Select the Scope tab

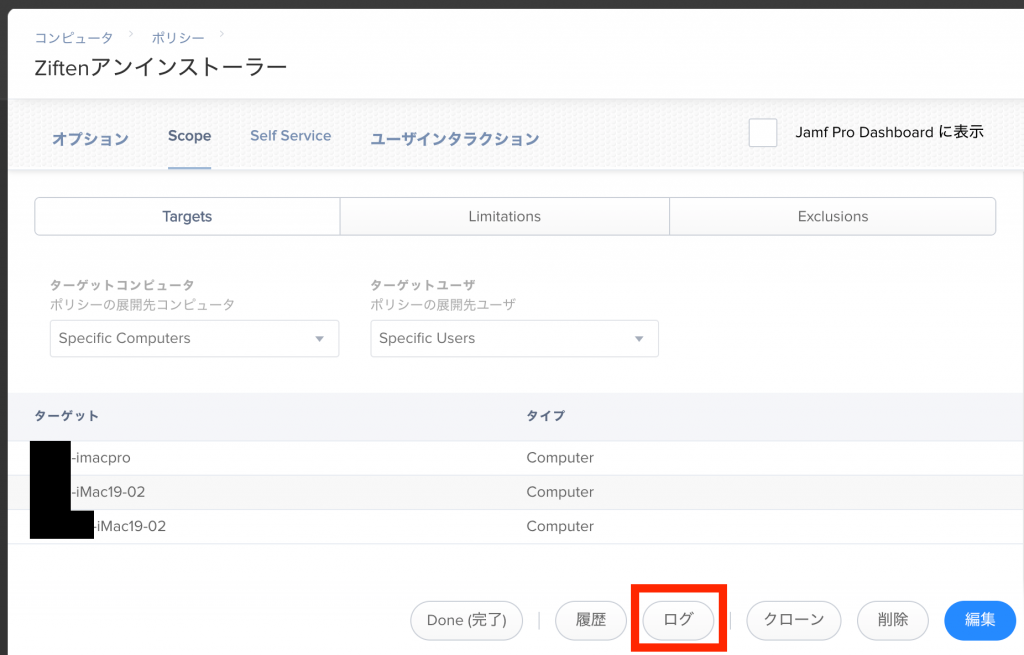(x=189, y=136)
